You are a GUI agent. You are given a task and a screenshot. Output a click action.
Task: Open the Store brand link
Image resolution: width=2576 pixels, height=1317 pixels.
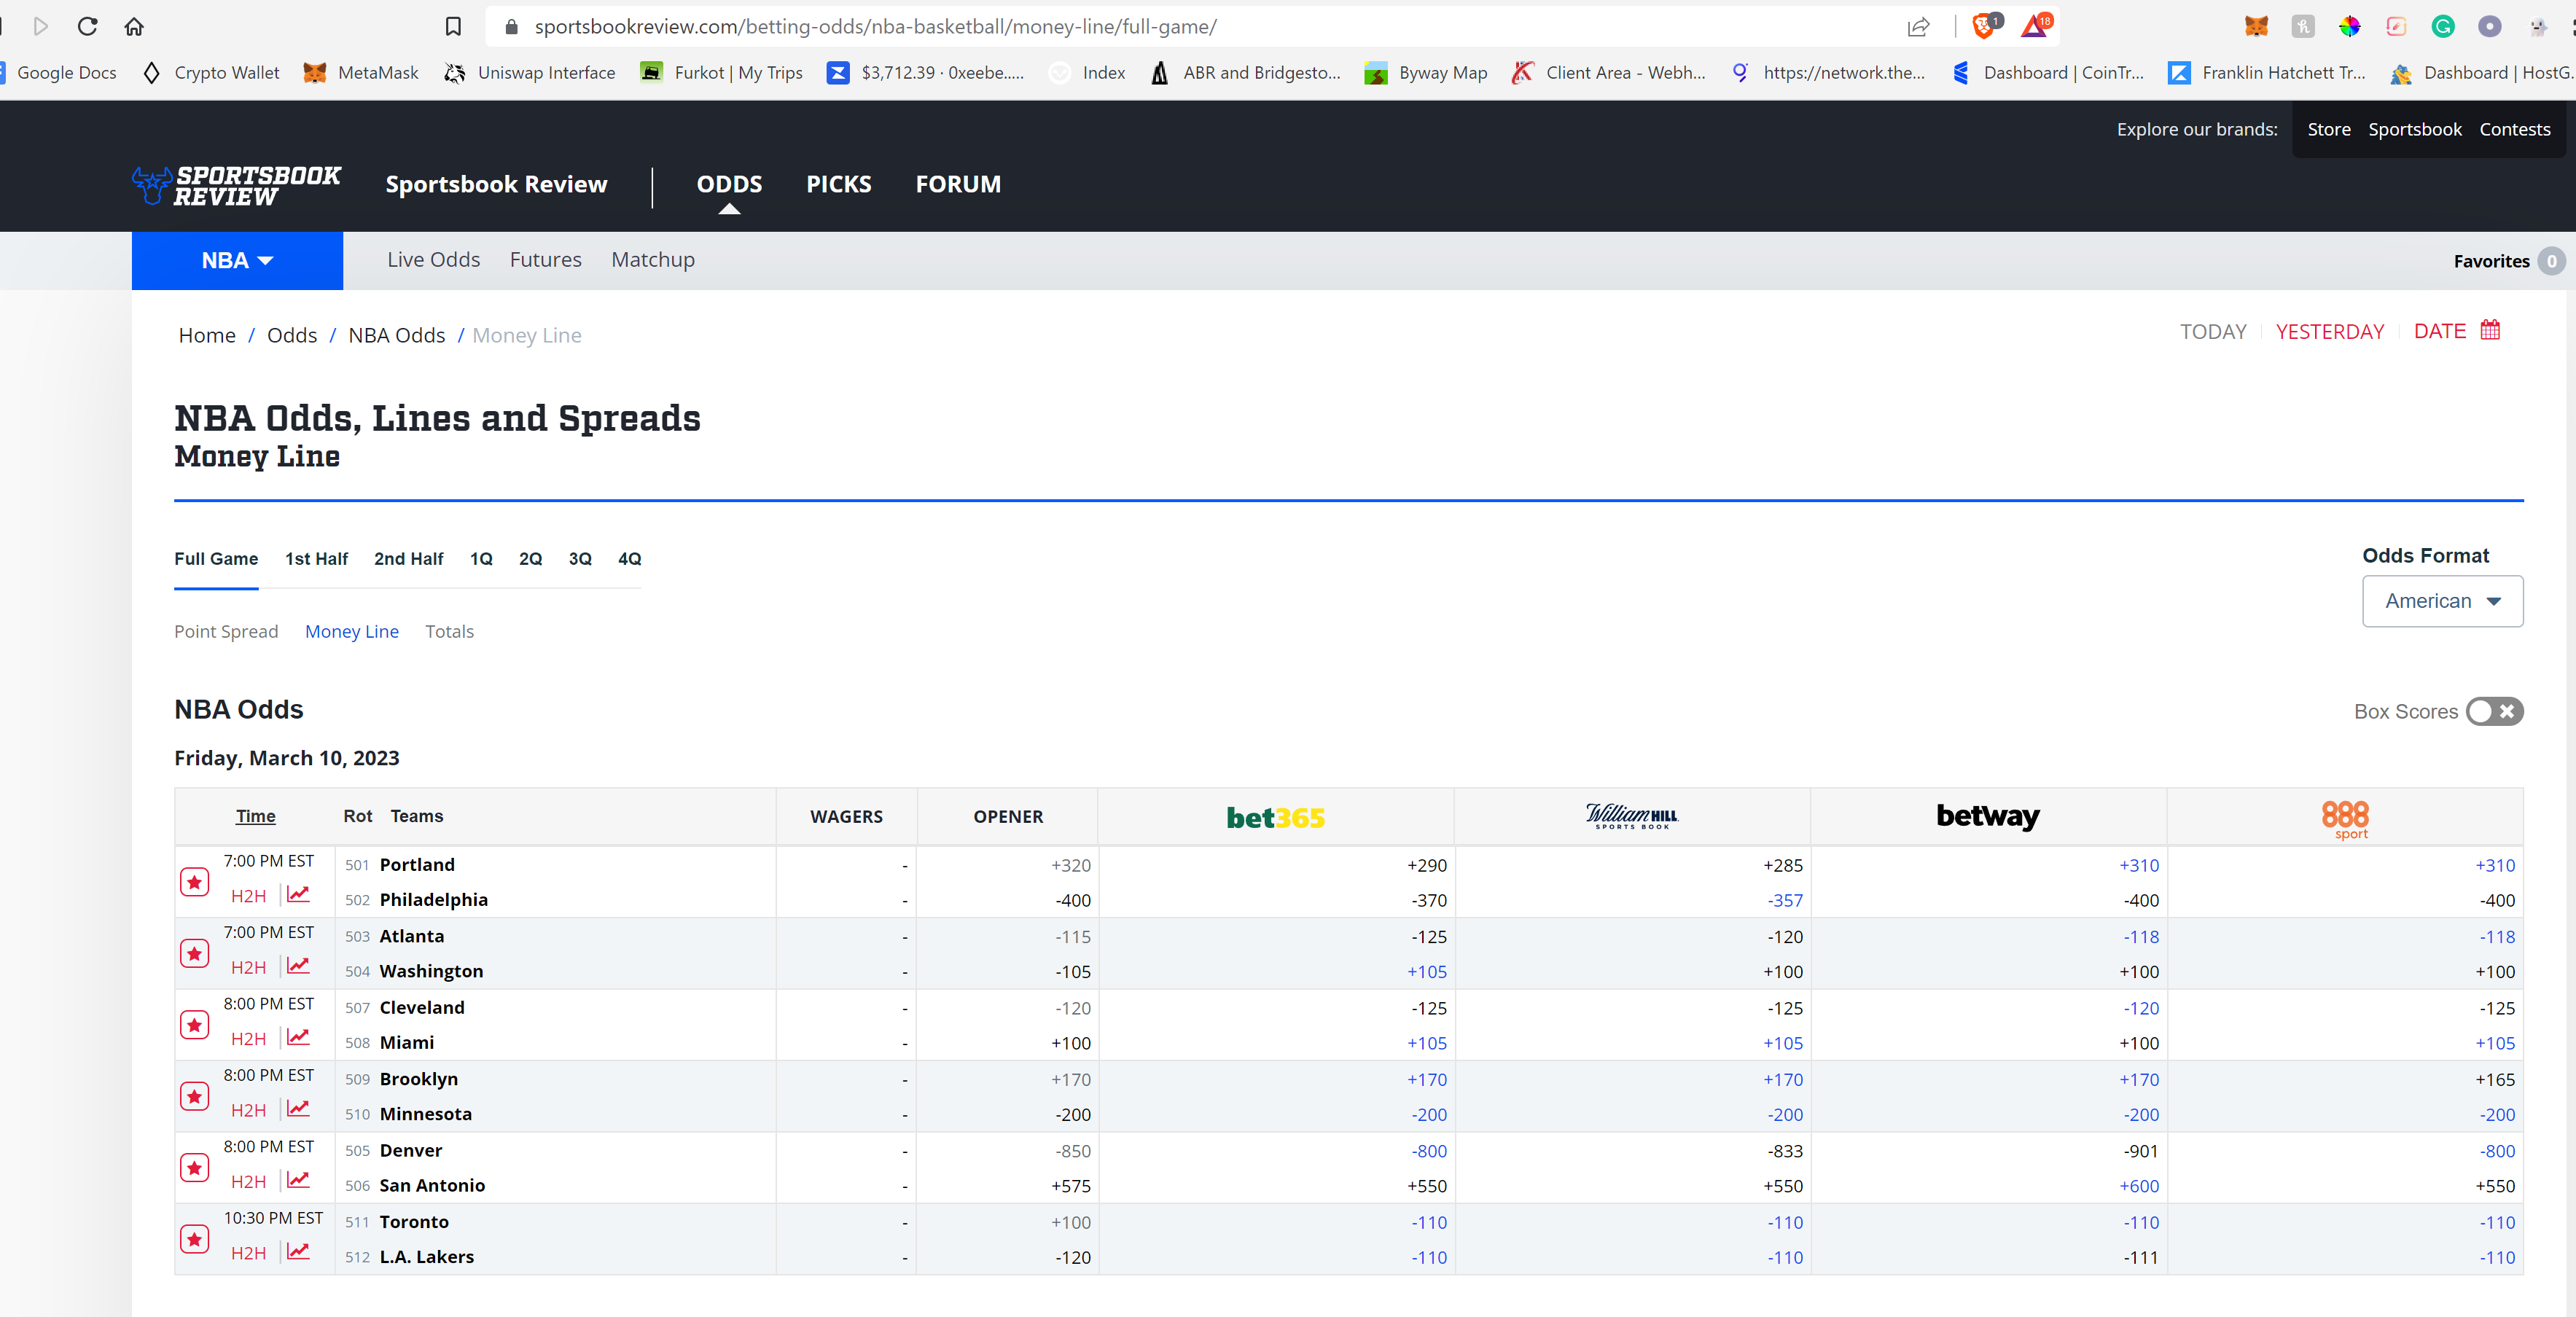click(x=2328, y=129)
